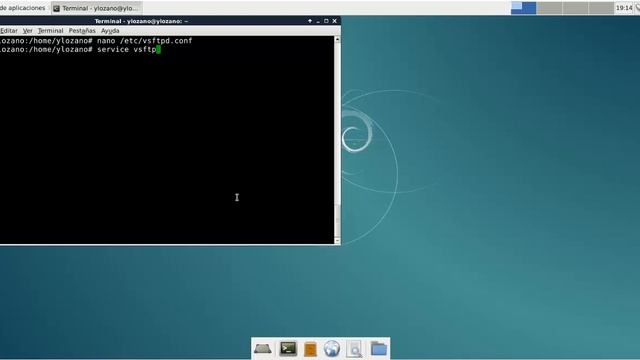Open the orange File Manager icon in the dock
The width and height of the screenshot is (640, 360).
[x=310, y=349]
